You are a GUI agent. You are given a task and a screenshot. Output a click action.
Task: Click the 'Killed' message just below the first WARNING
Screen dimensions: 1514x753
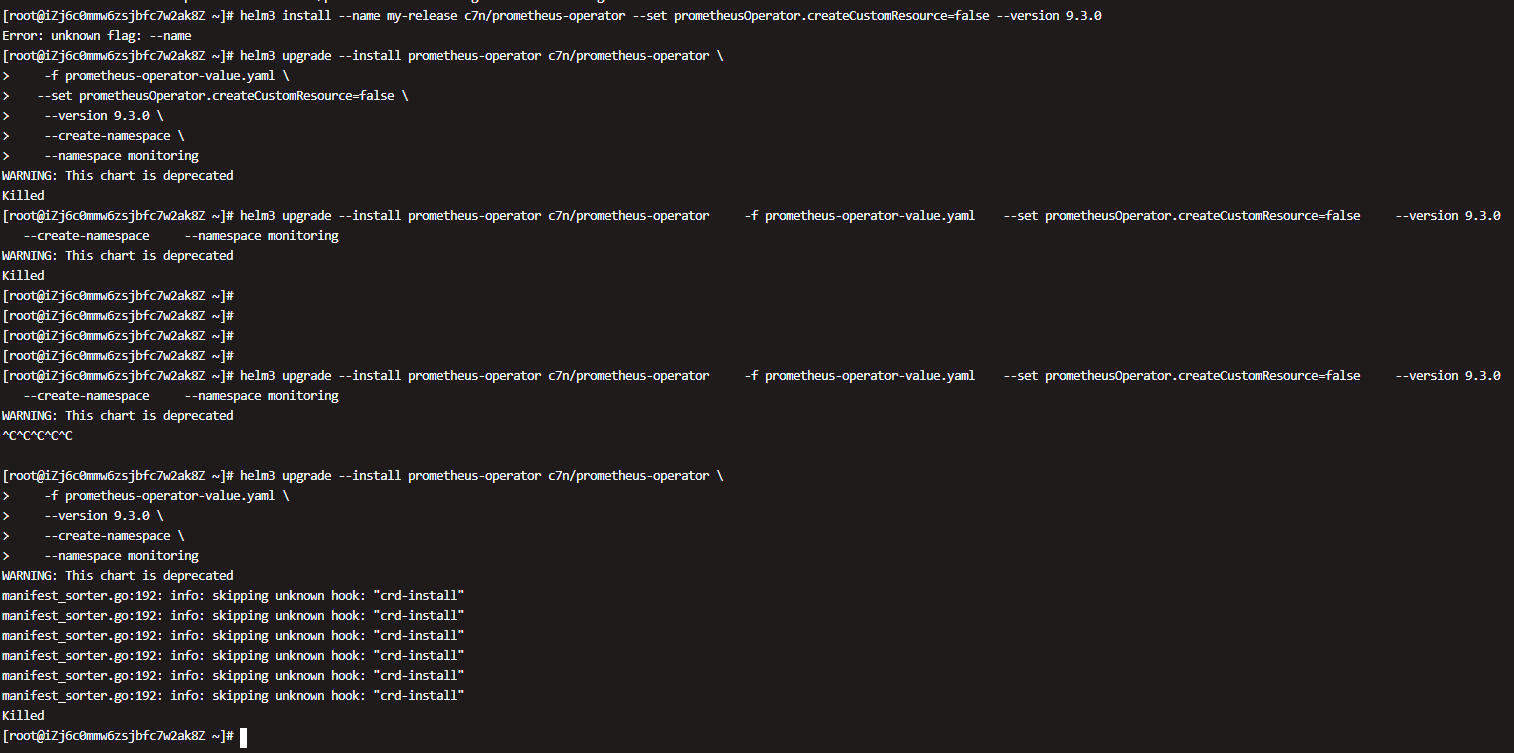pyautogui.click(x=23, y=196)
